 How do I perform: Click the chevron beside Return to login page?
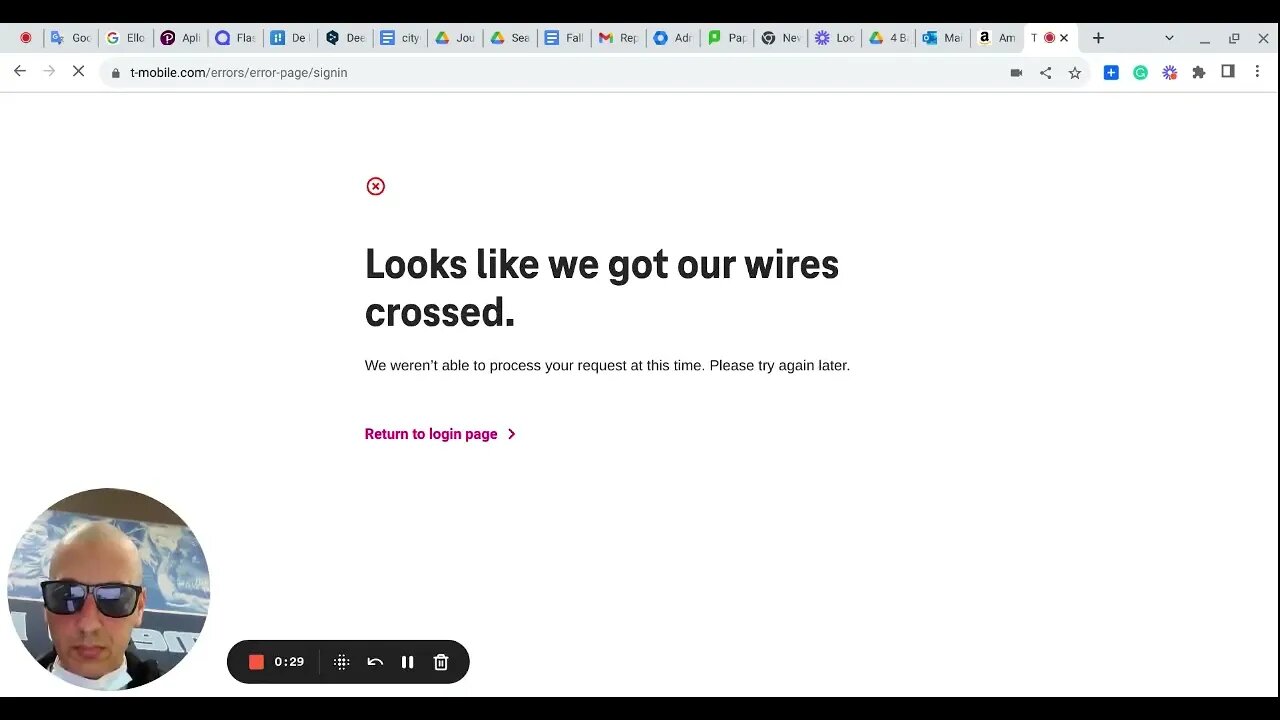coord(511,434)
